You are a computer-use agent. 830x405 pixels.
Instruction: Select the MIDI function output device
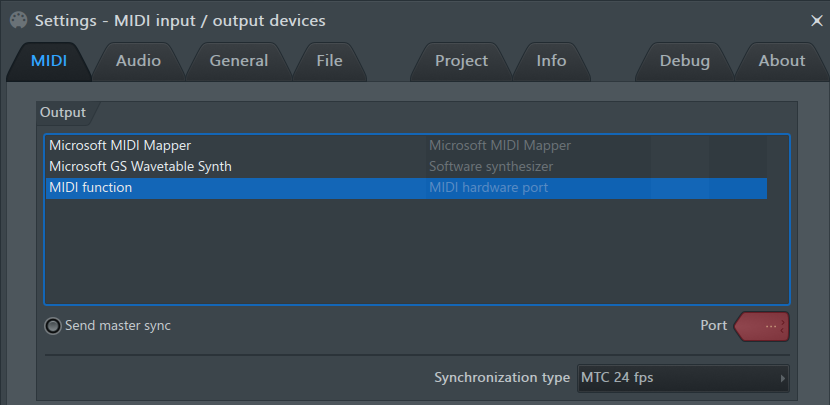[406, 188]
